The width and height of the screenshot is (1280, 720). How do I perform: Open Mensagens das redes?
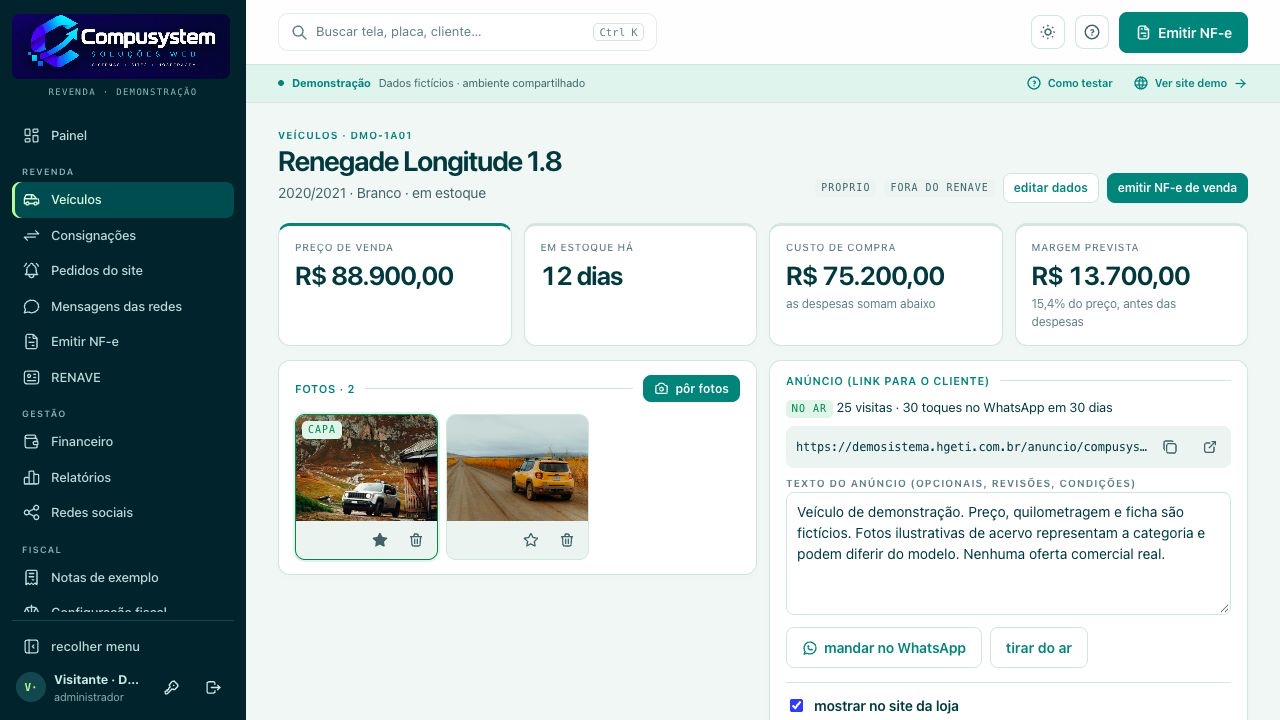(x=123, y=306)
